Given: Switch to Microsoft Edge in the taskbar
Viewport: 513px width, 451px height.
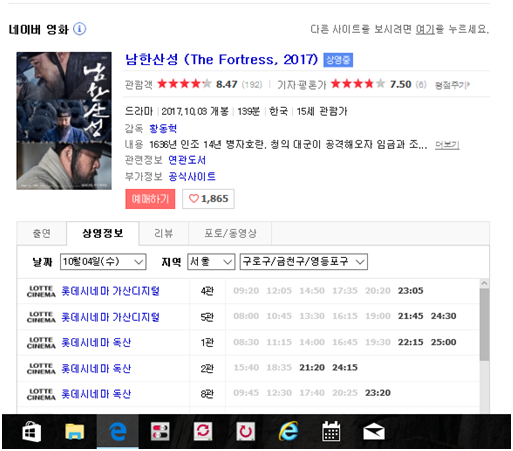Looking at the screenshot, I should click(118, 432).
